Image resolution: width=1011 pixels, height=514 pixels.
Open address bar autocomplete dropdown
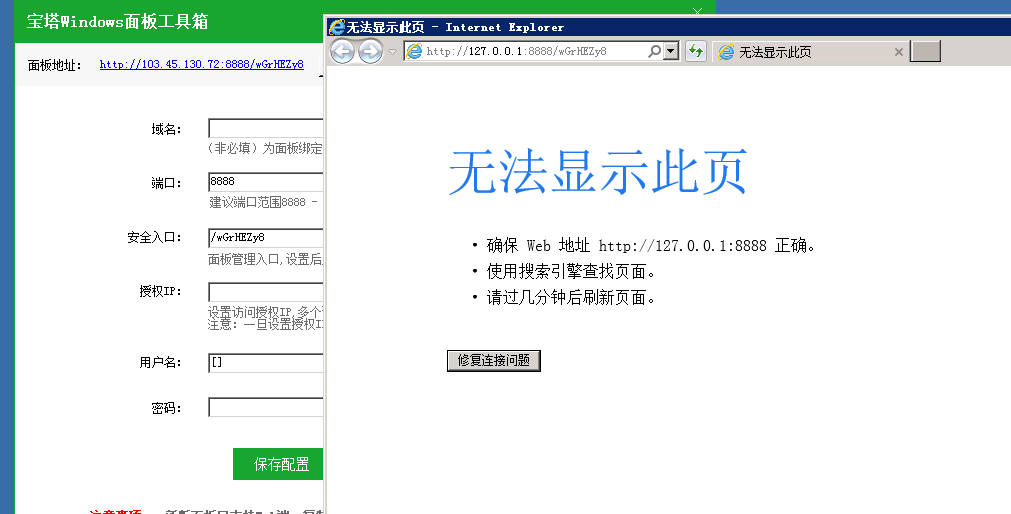[x=671, y=51]
